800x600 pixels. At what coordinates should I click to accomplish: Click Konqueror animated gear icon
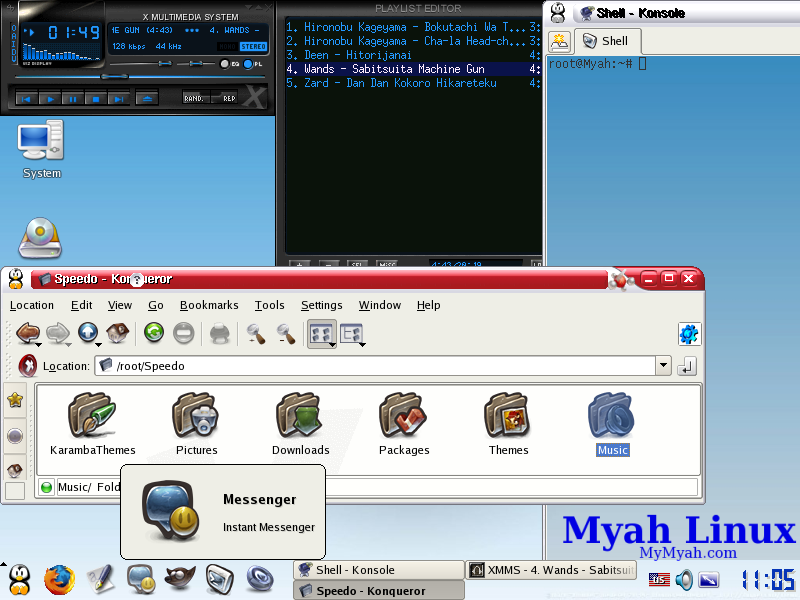[689, 334]
